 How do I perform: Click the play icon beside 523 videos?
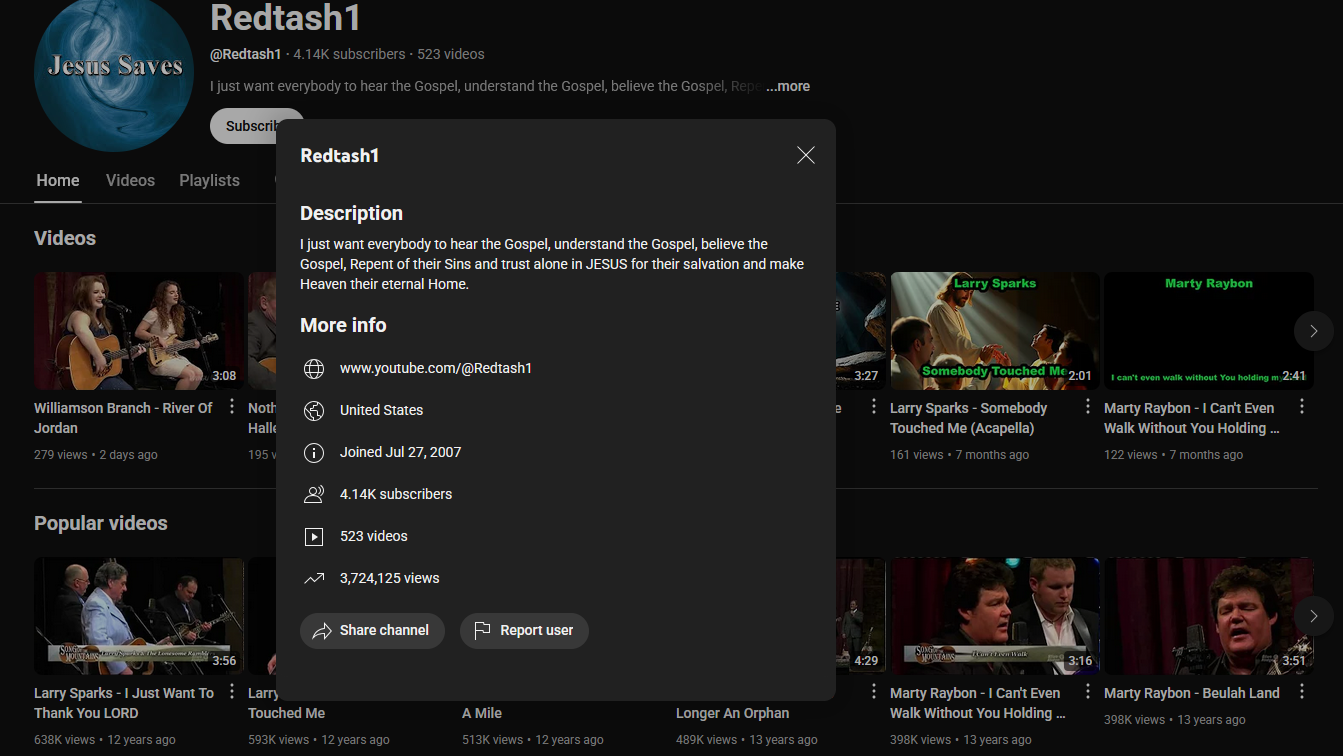[x=314, y=537]
